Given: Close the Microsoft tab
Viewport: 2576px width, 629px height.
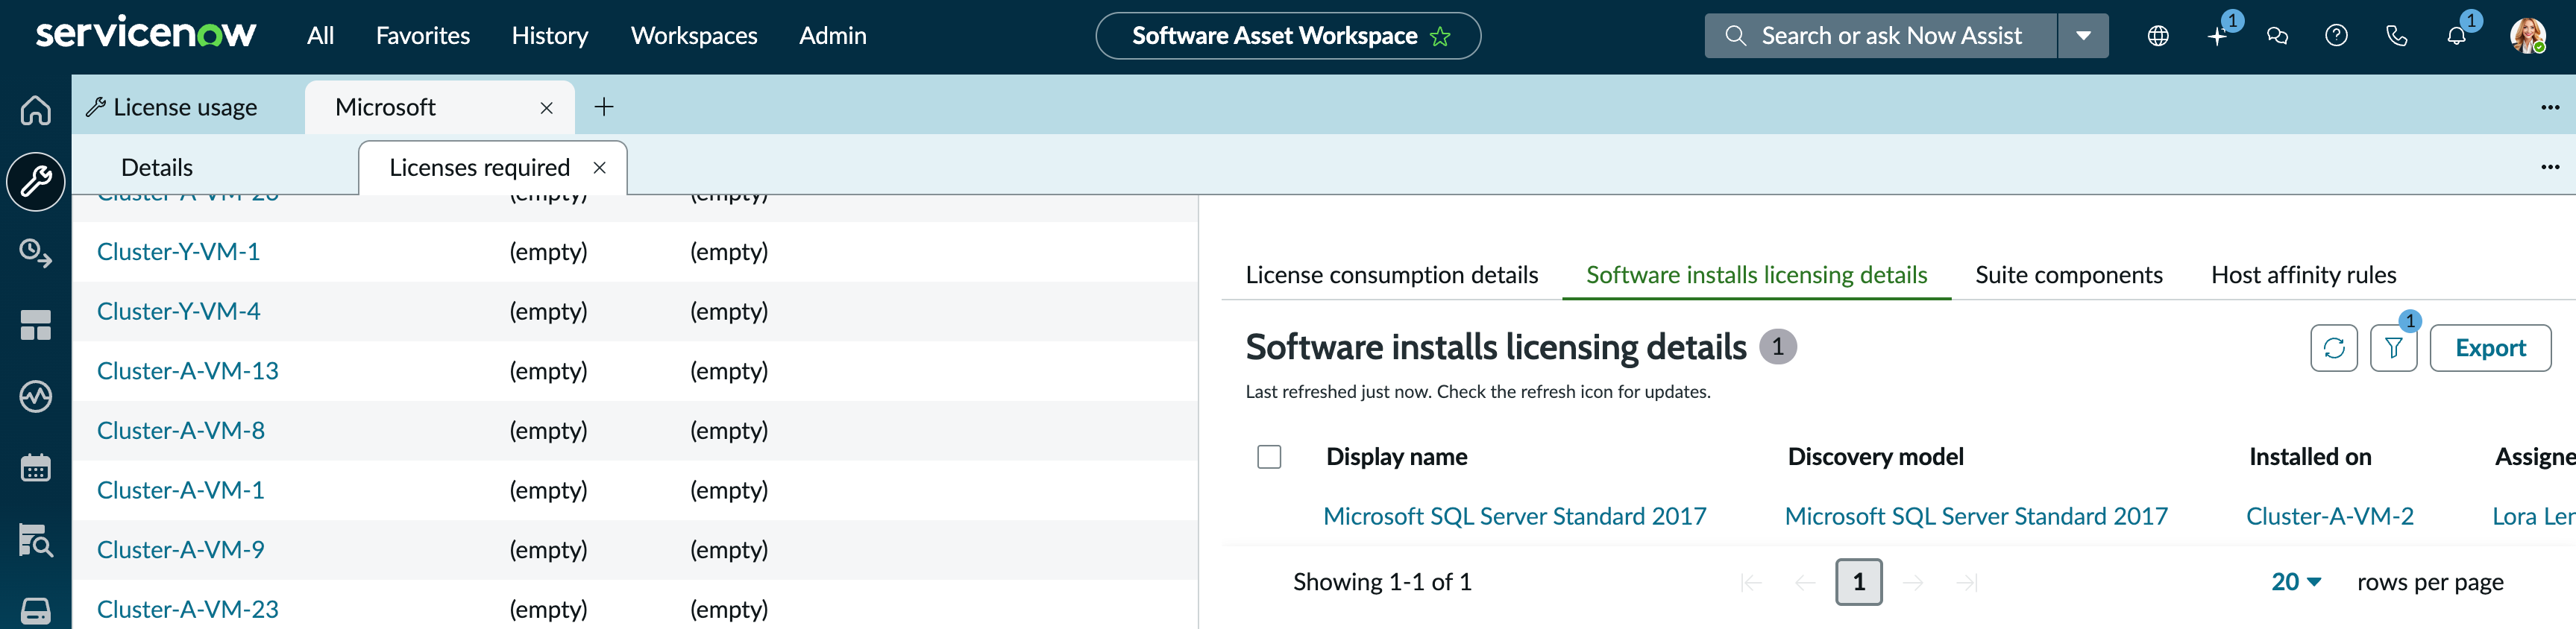Looking at the screenshot, I should coord(547,108).
